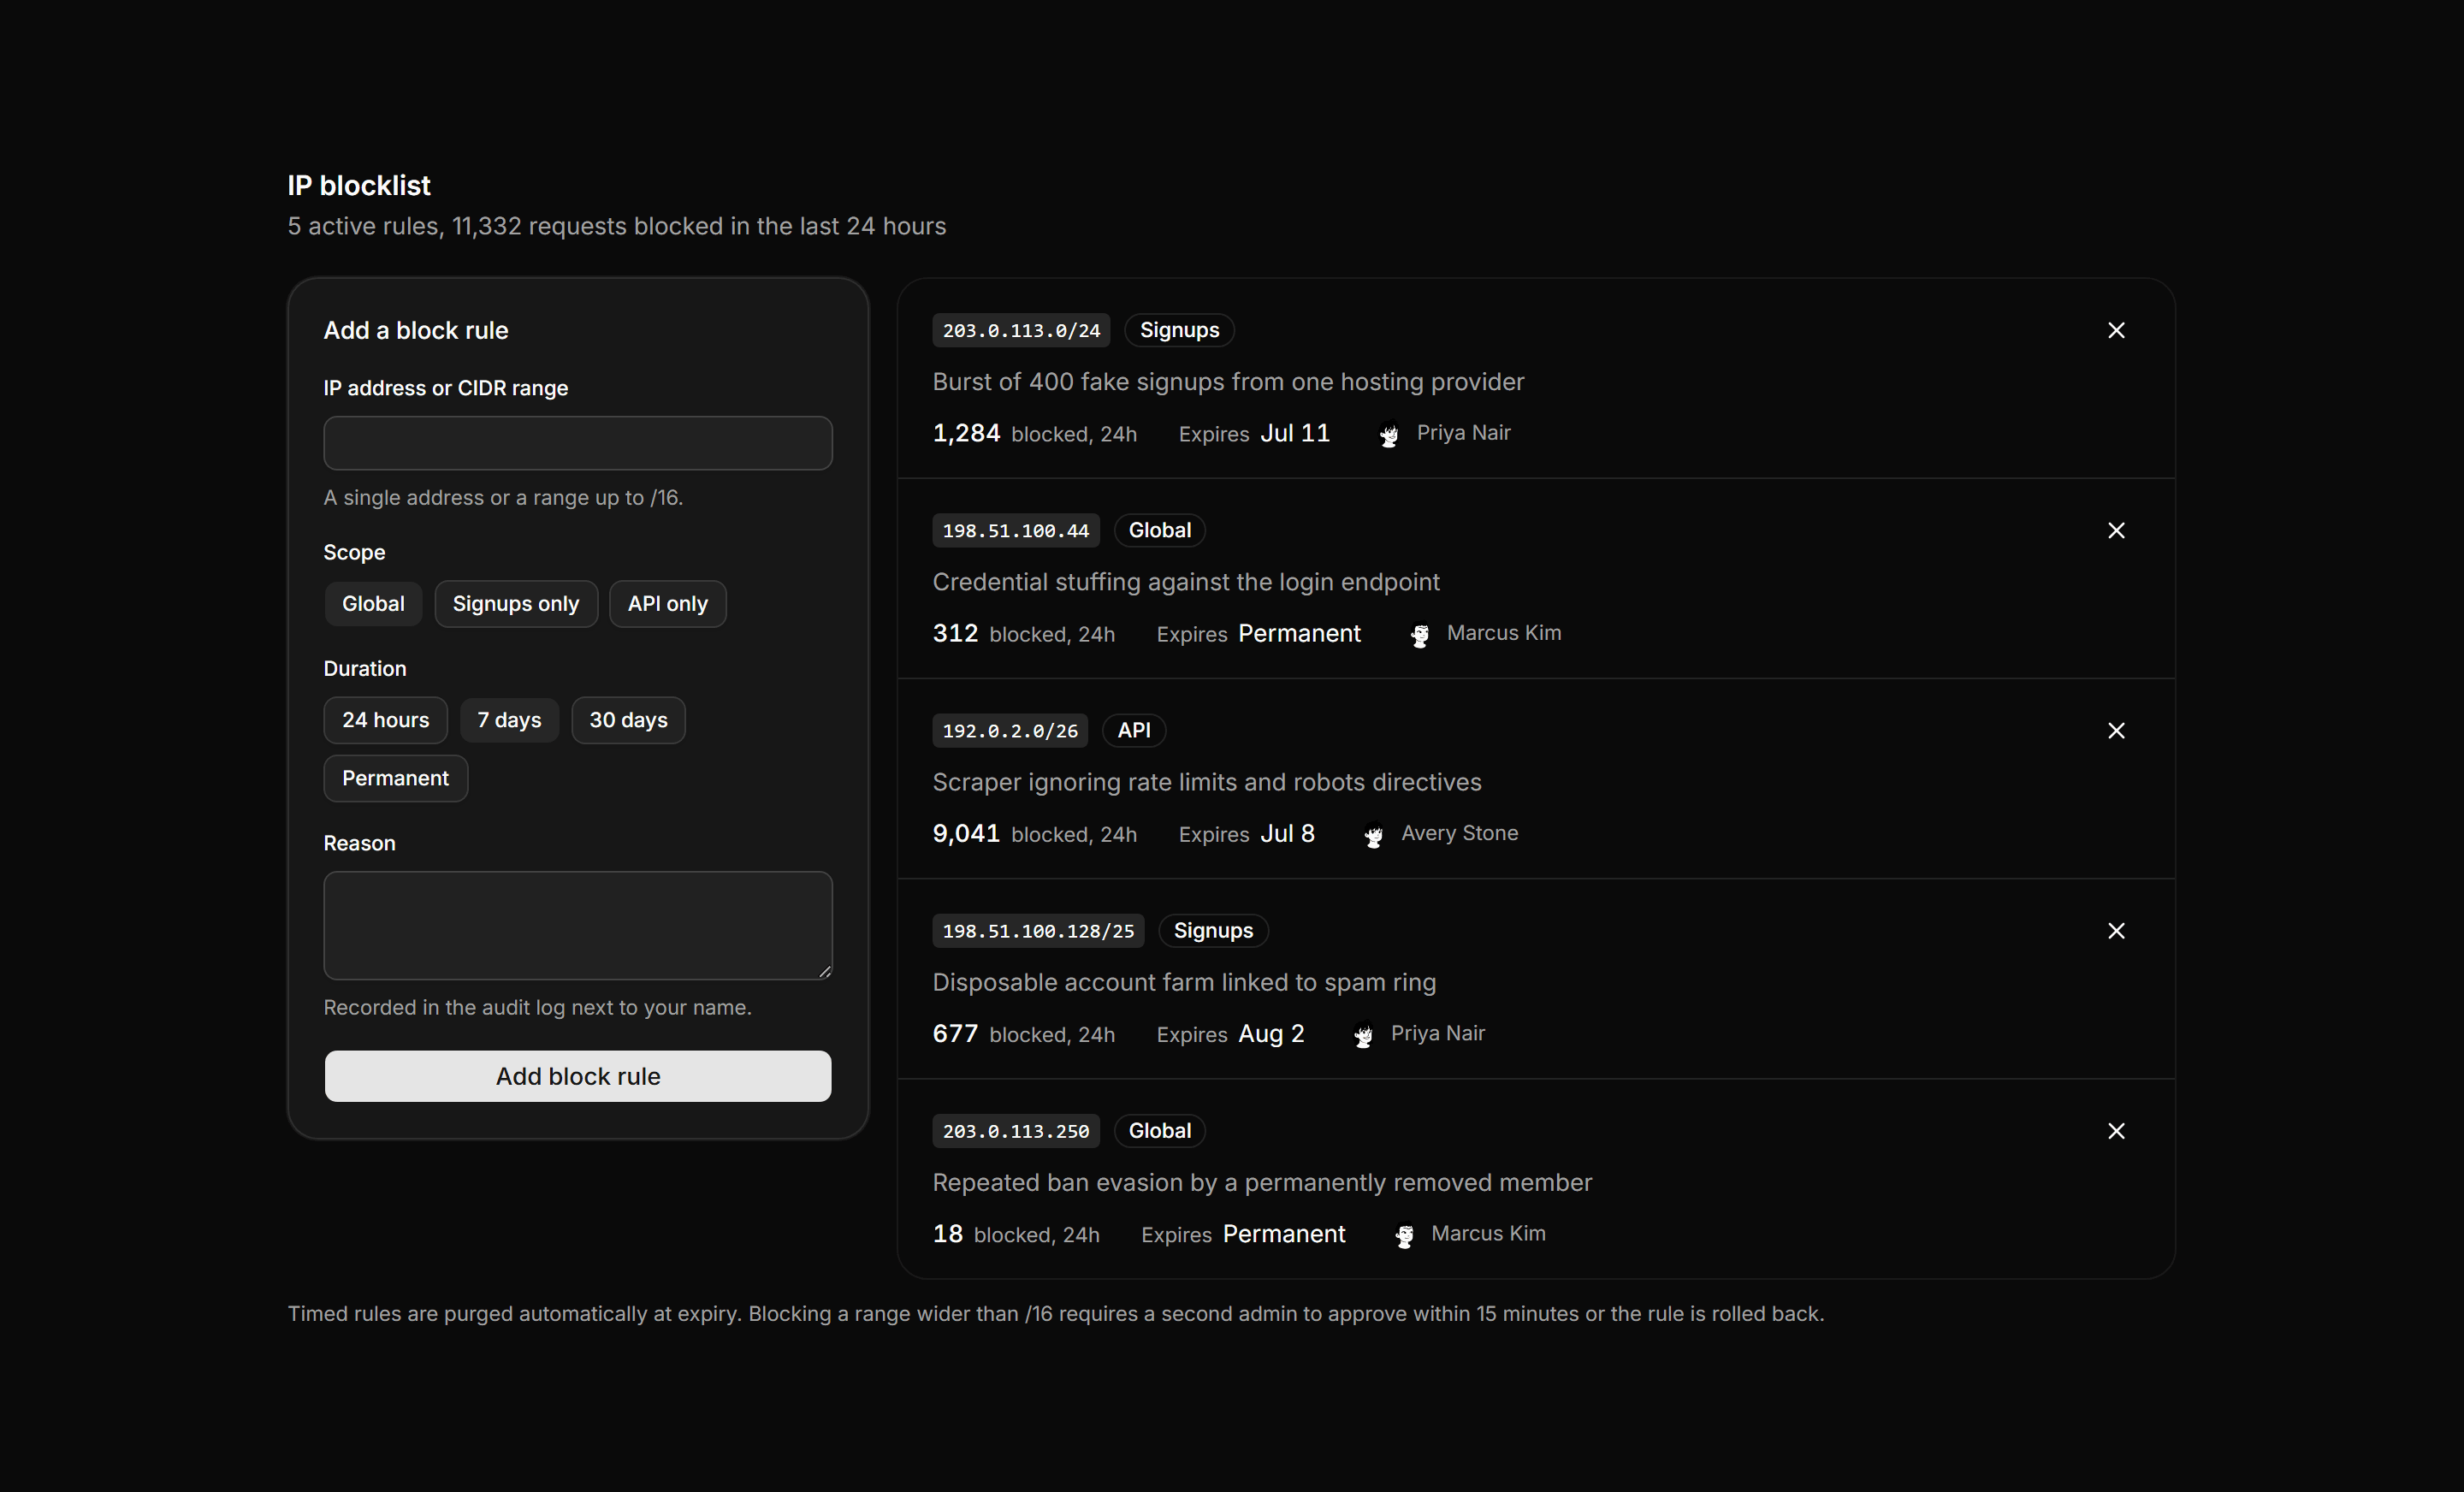Click the Global badge on 203.0.113.250

click(x=1160, y=1130)
